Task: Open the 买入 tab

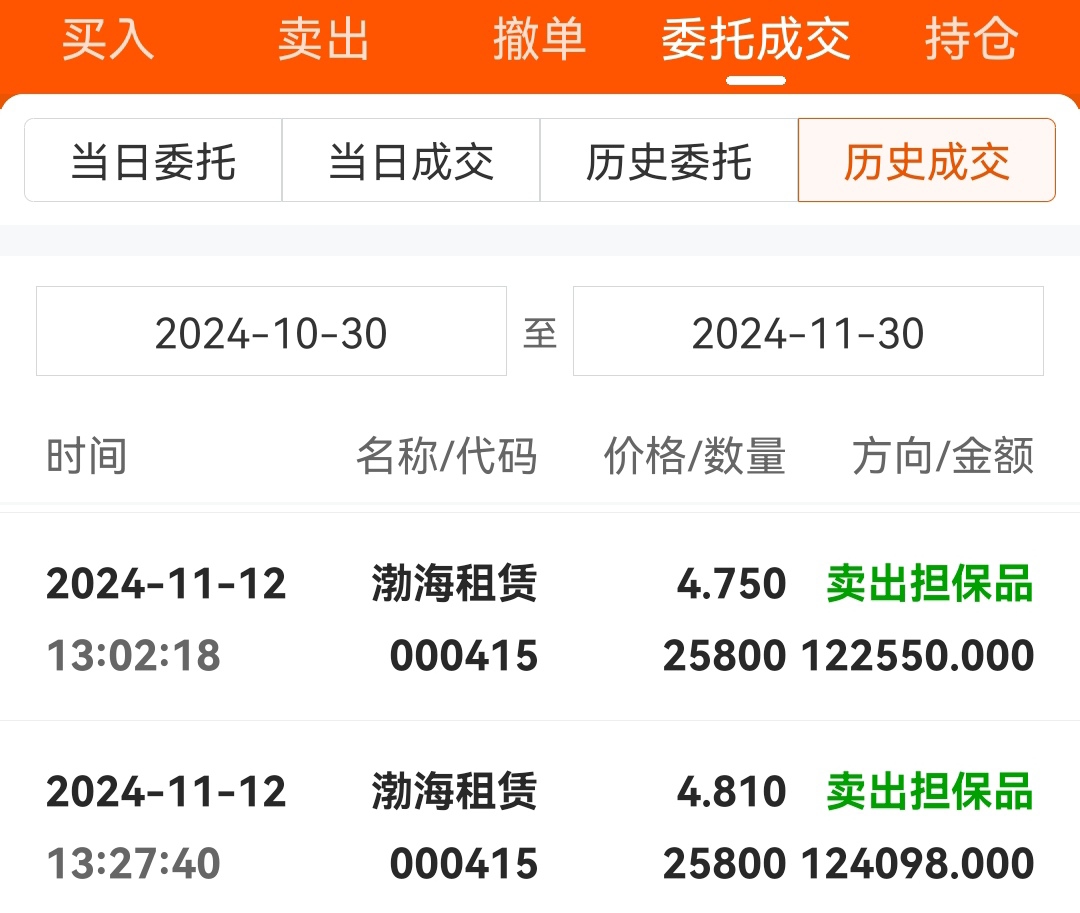Action: 108,39
